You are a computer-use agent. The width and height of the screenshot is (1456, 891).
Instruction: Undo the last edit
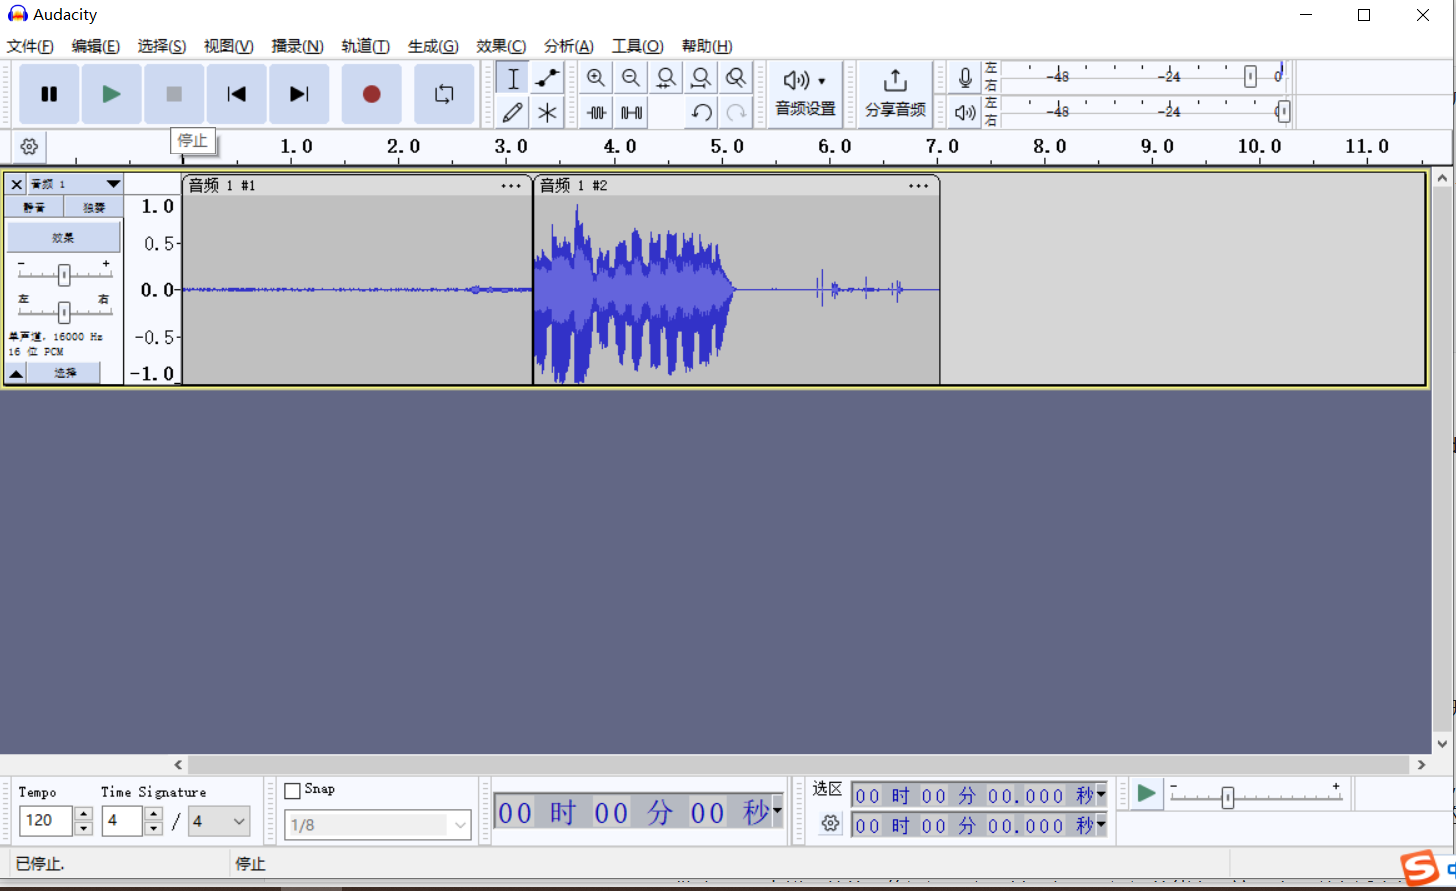[x=701, y=113]
